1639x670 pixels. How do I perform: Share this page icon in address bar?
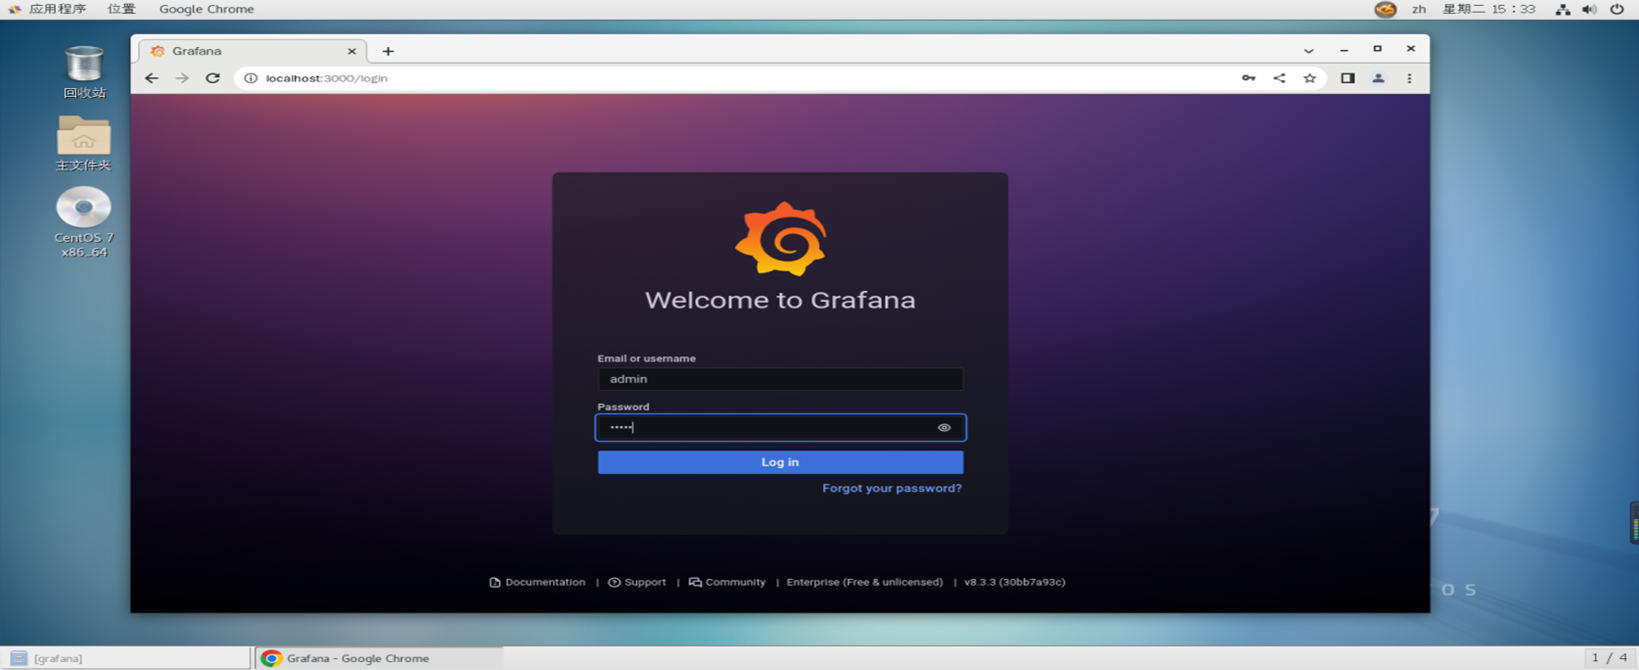(1279, 78)
